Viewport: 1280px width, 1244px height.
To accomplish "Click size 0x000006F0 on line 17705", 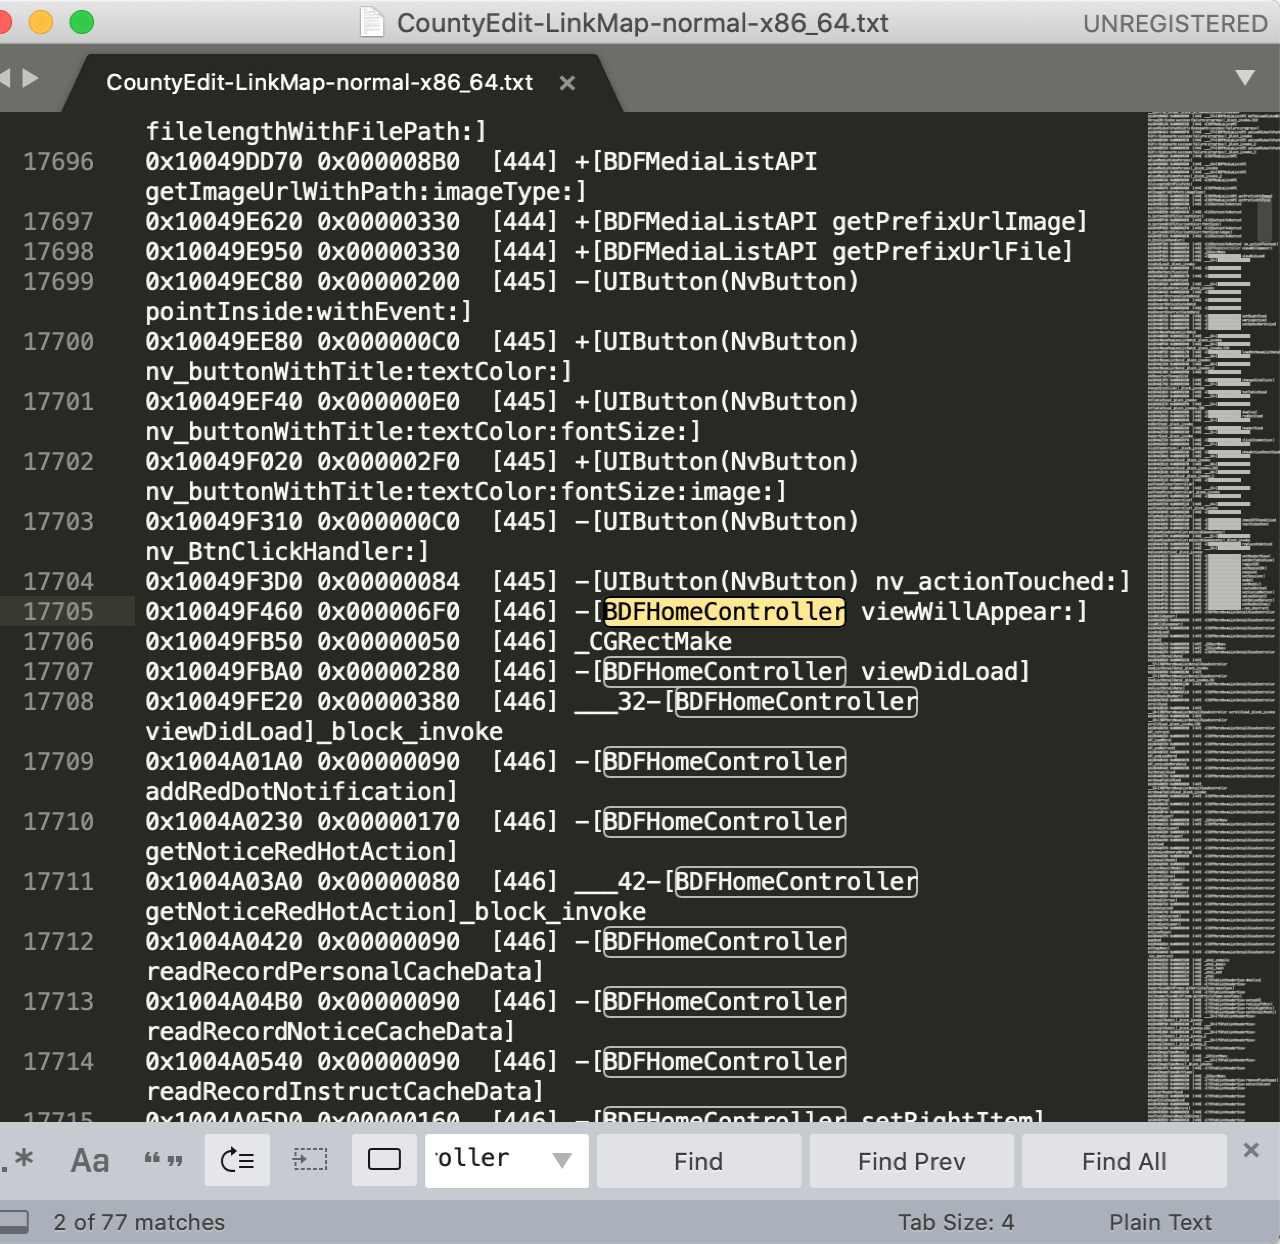I will (388, 612).
